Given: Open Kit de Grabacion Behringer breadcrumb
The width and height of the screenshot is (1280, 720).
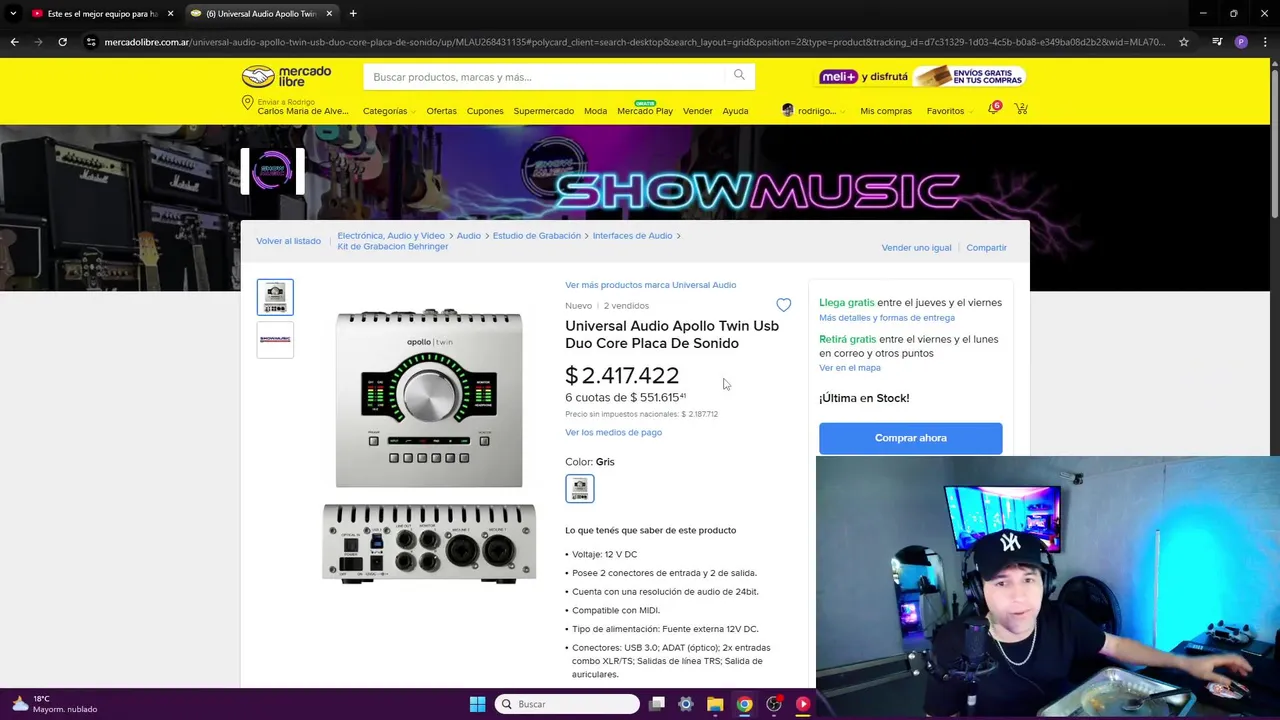Looking at the screenshot, I should [392, 247].
